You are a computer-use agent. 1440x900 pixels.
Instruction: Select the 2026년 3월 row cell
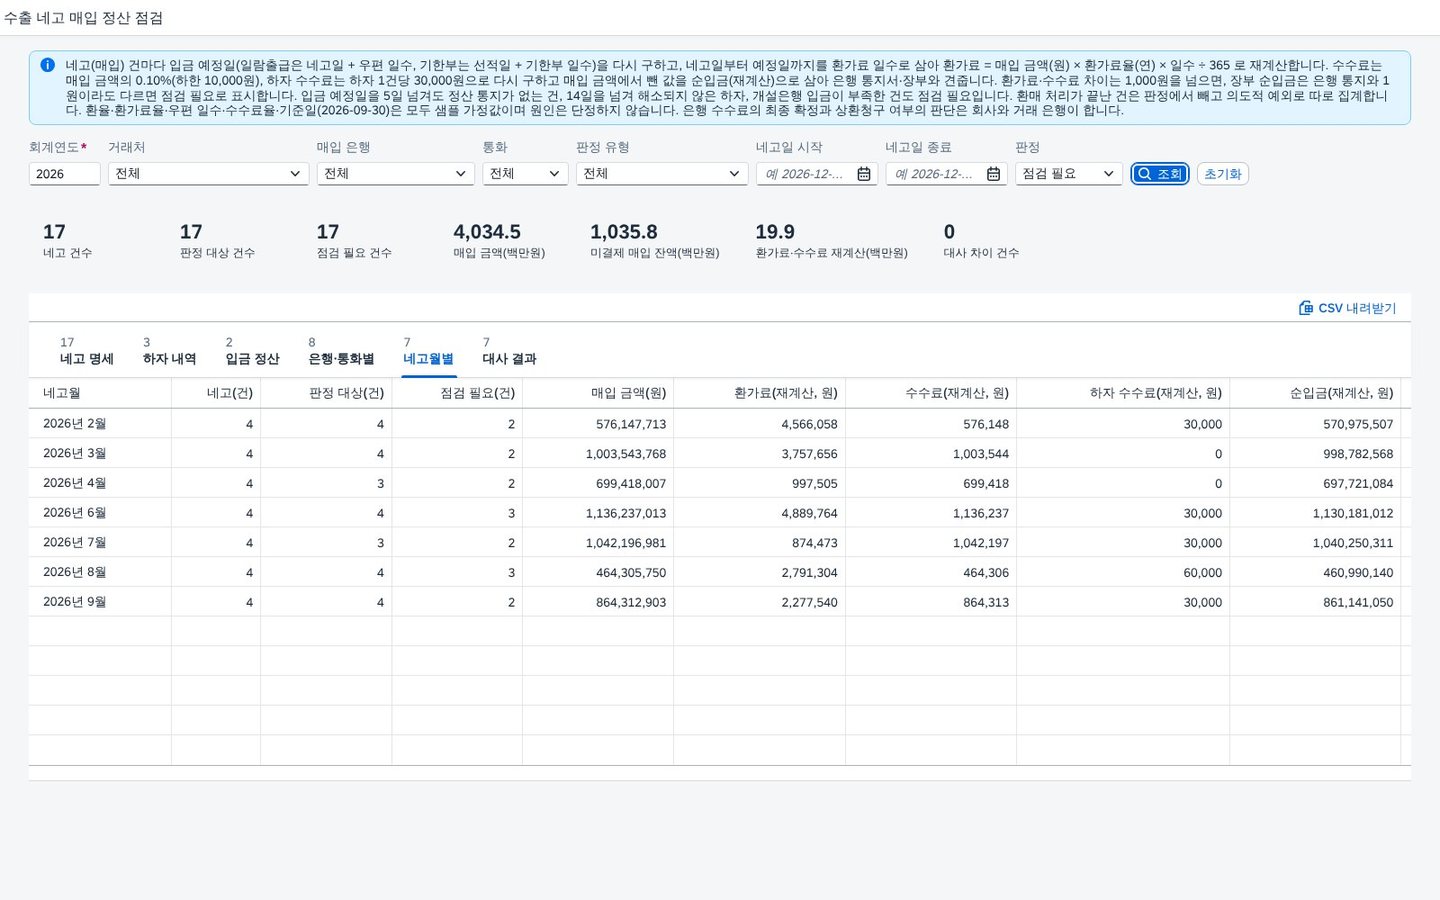100,453
